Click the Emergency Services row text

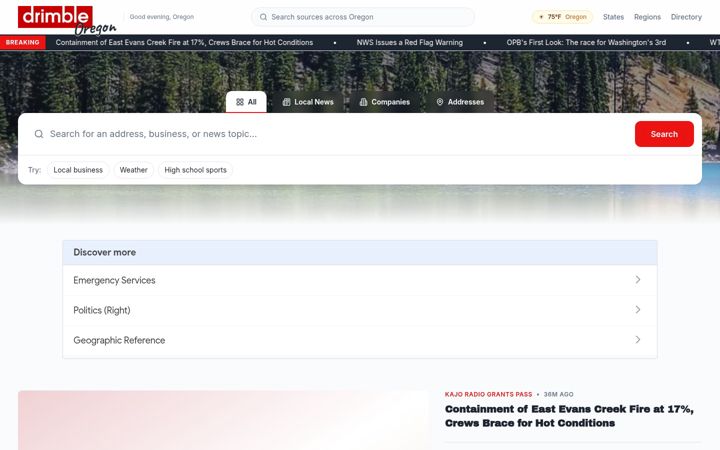114,280
